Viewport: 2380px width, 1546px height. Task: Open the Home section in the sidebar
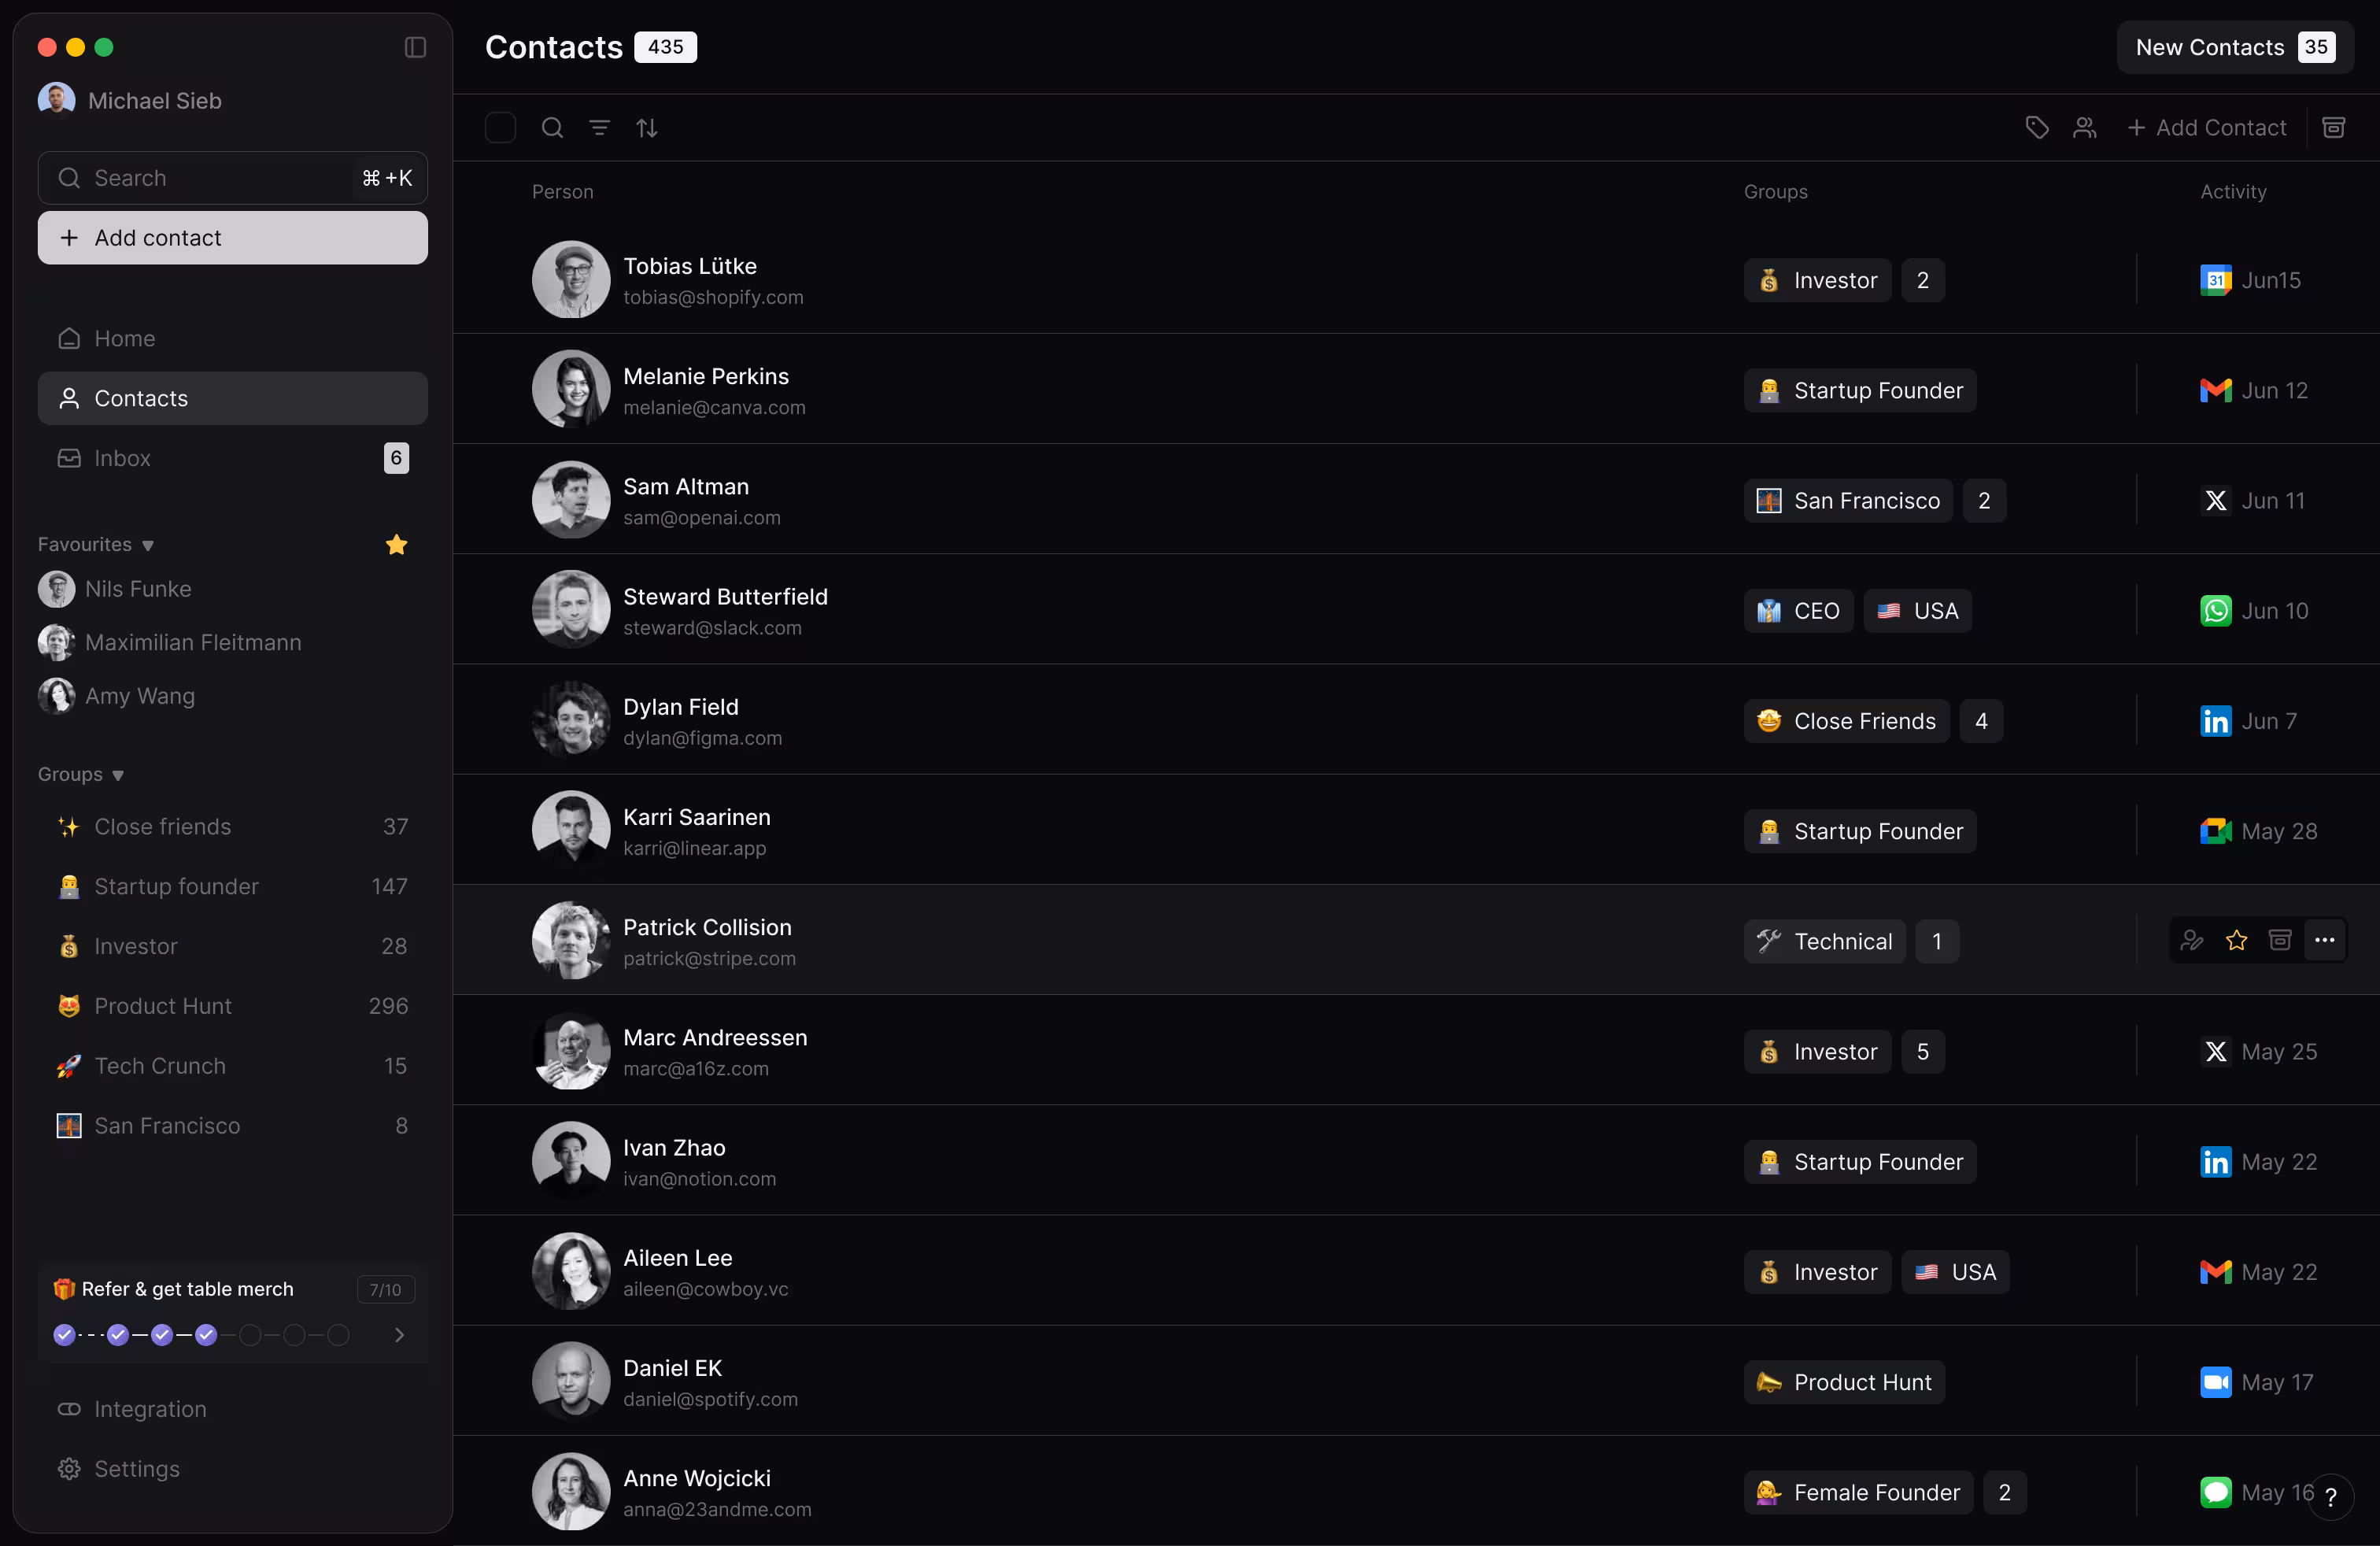coord(124,338)
